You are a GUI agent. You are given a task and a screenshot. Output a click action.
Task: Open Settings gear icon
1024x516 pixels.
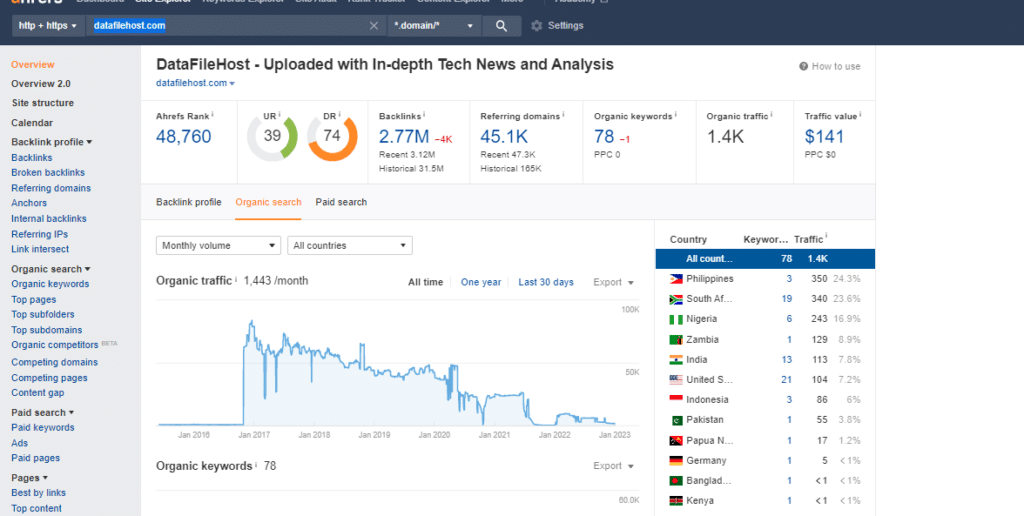(x=537, y=26)
